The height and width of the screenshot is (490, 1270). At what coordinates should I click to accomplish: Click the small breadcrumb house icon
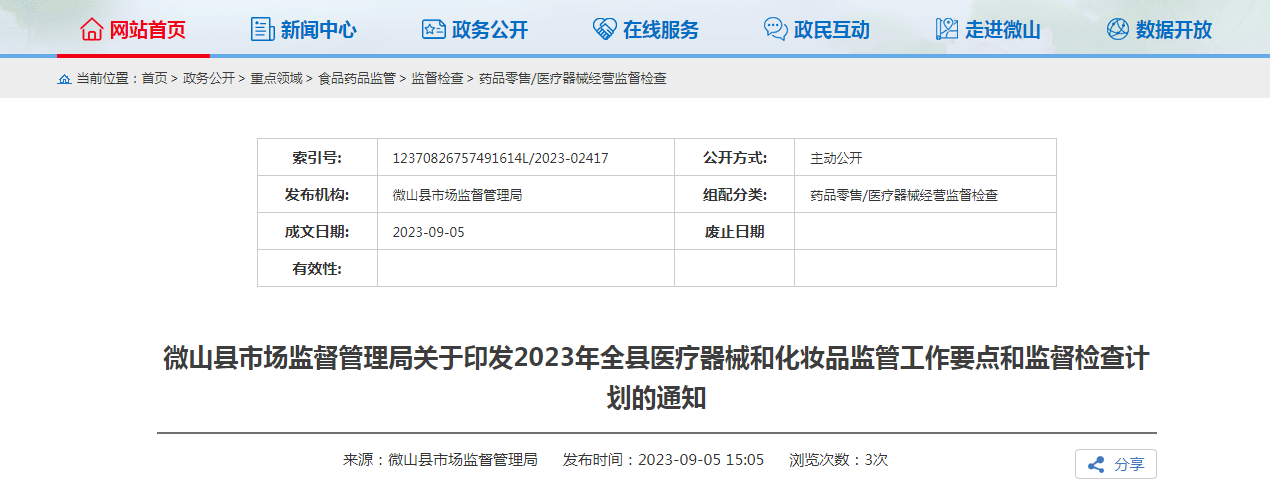(64, 79)
